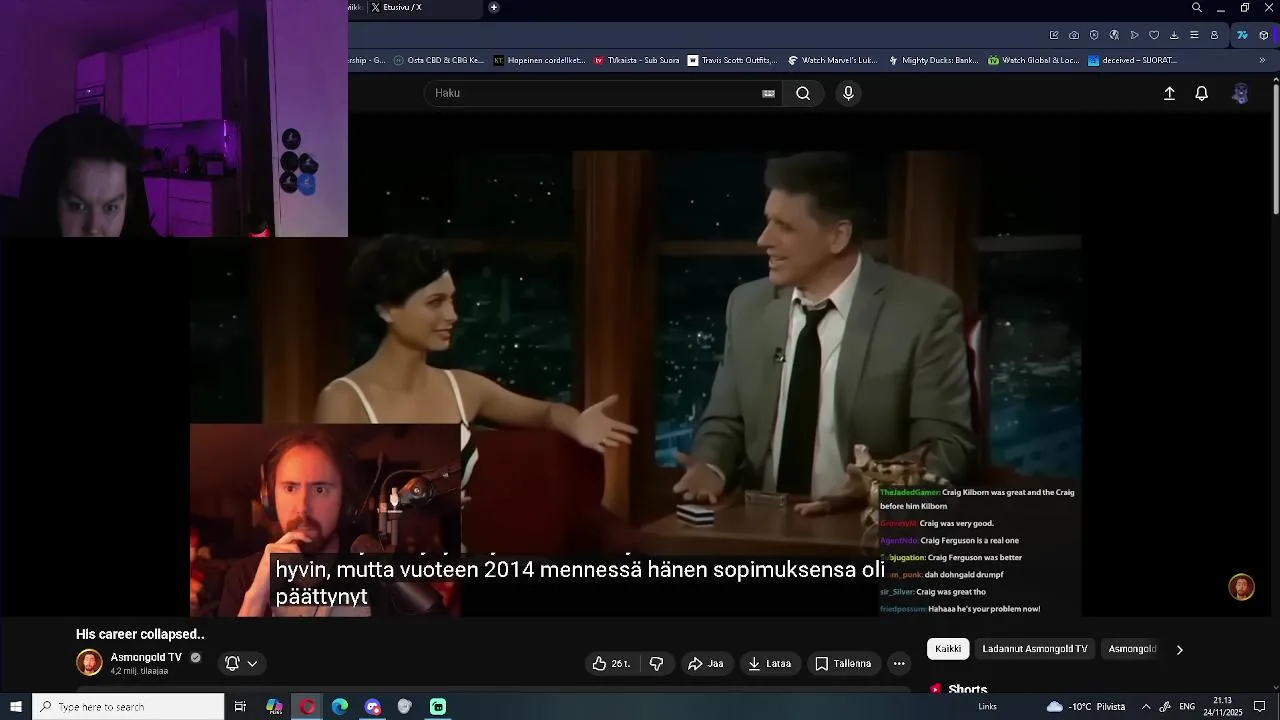Click floating channel avatar at page right edge

tap(1241, 587)
